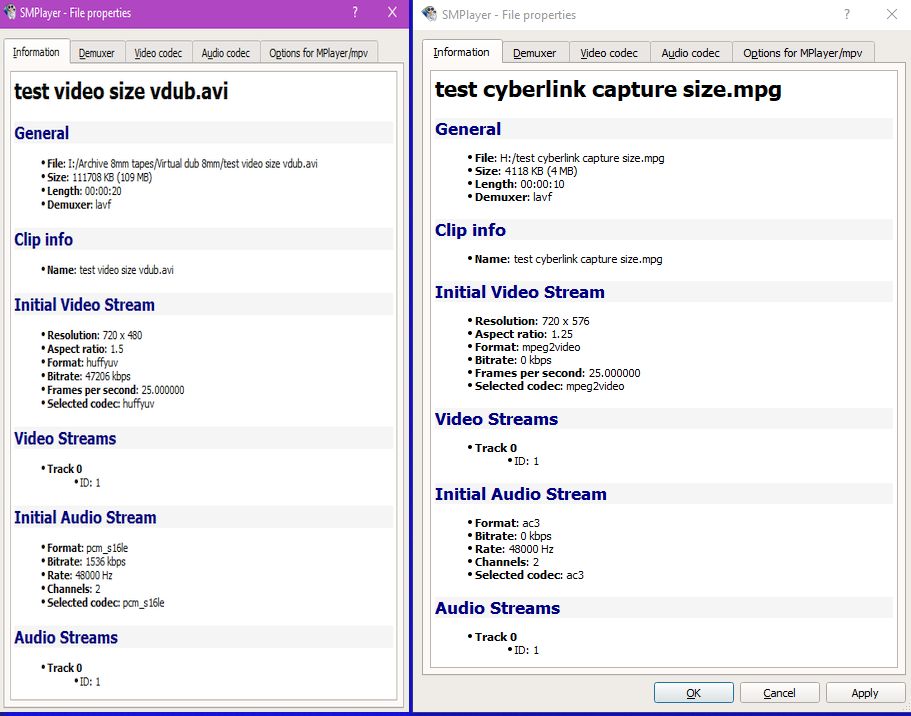This screenshot has width=911, height=716.
Task: Click the Cancel button
Action: pyautogui.click(x=779, y=693)
